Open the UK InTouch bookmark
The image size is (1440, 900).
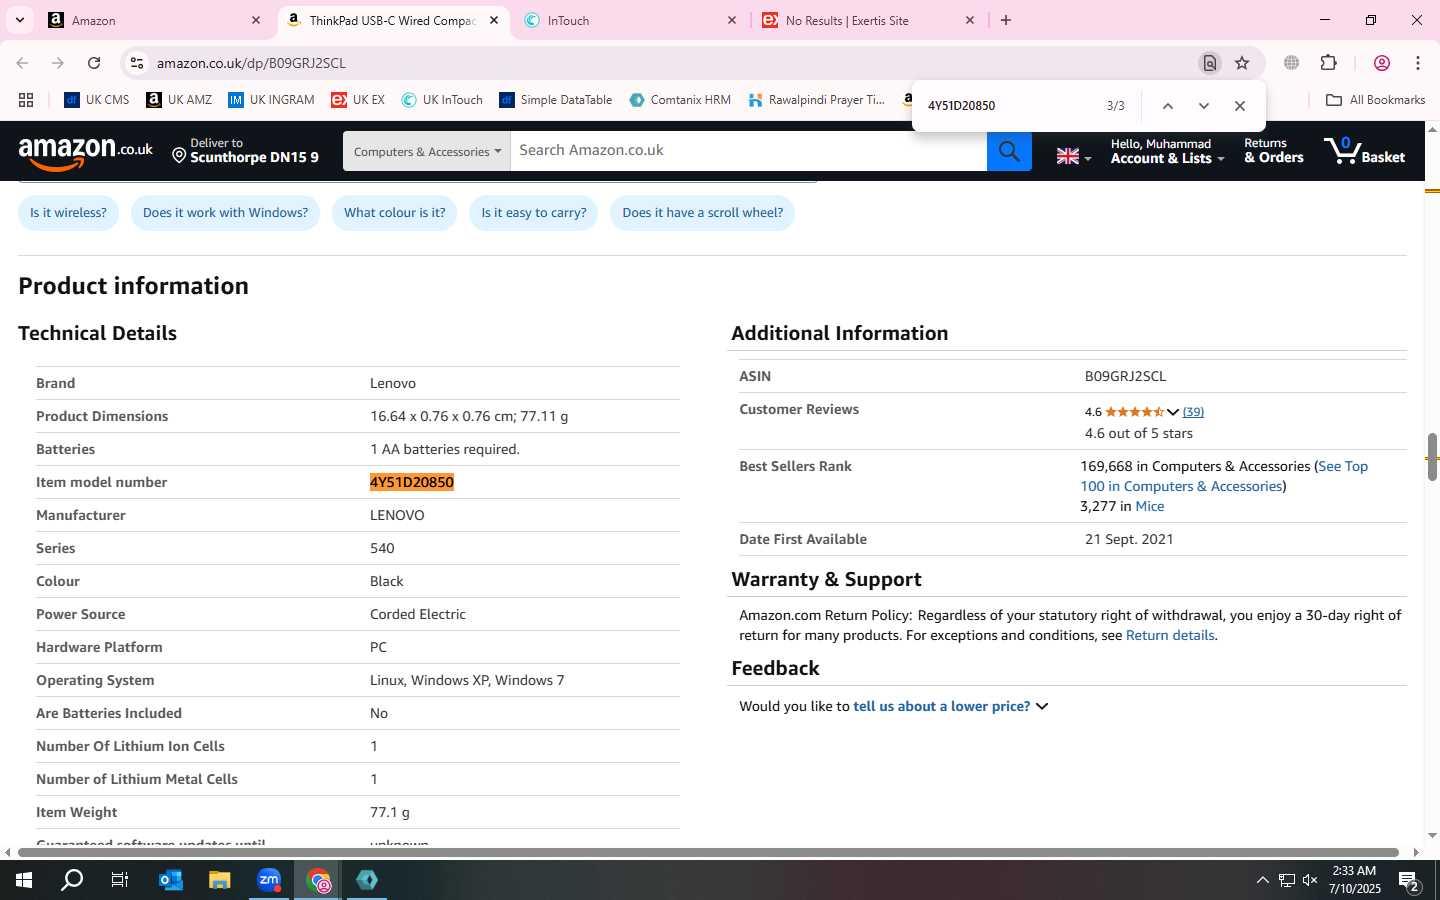tap(442, 100)
